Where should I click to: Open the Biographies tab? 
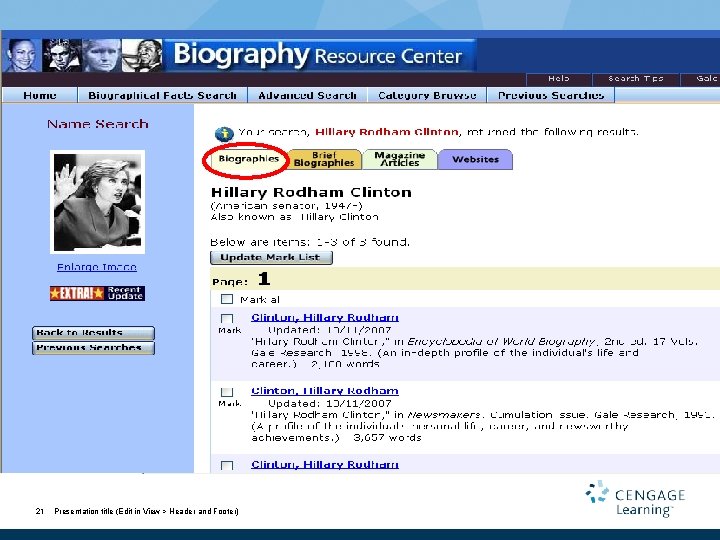248,159
